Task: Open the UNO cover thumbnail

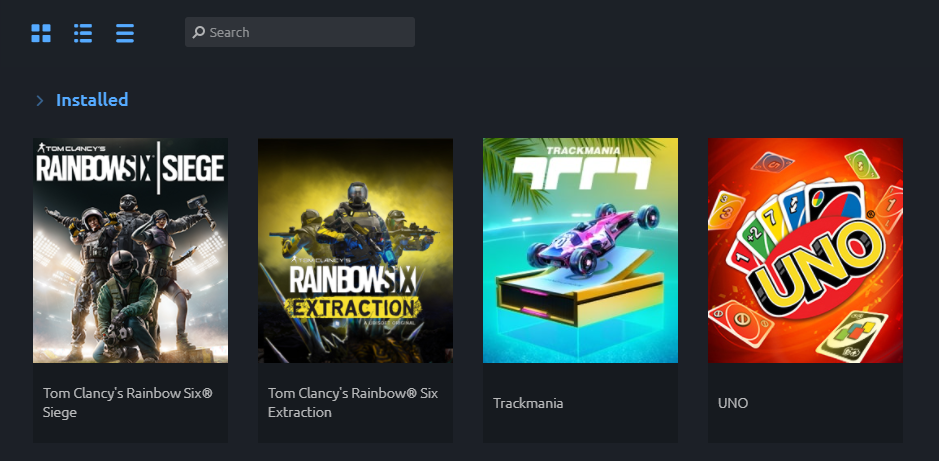Action: point(805,250)
